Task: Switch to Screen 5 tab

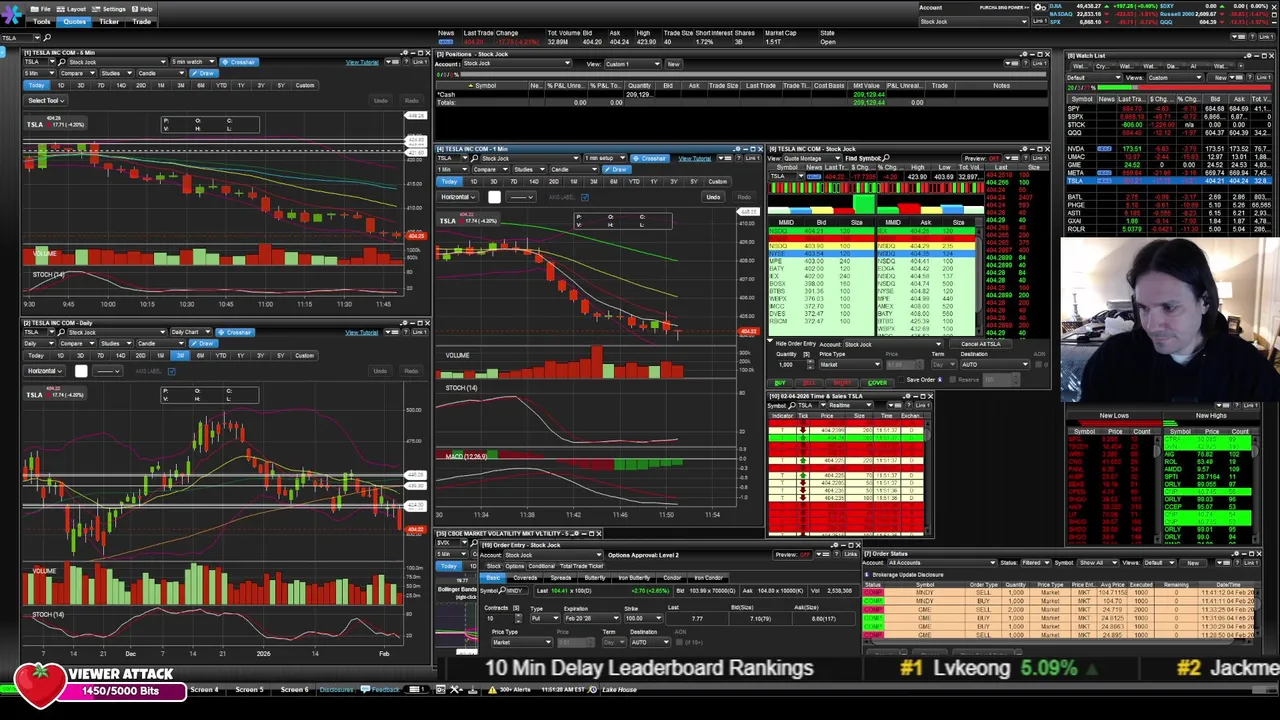Action: point(249,690)
